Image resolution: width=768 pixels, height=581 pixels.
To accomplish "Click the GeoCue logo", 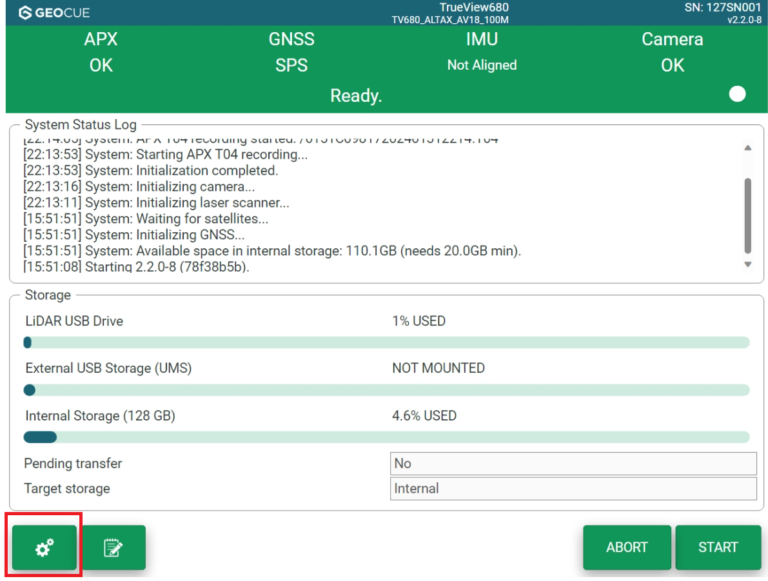I will [x=54, y=13].
